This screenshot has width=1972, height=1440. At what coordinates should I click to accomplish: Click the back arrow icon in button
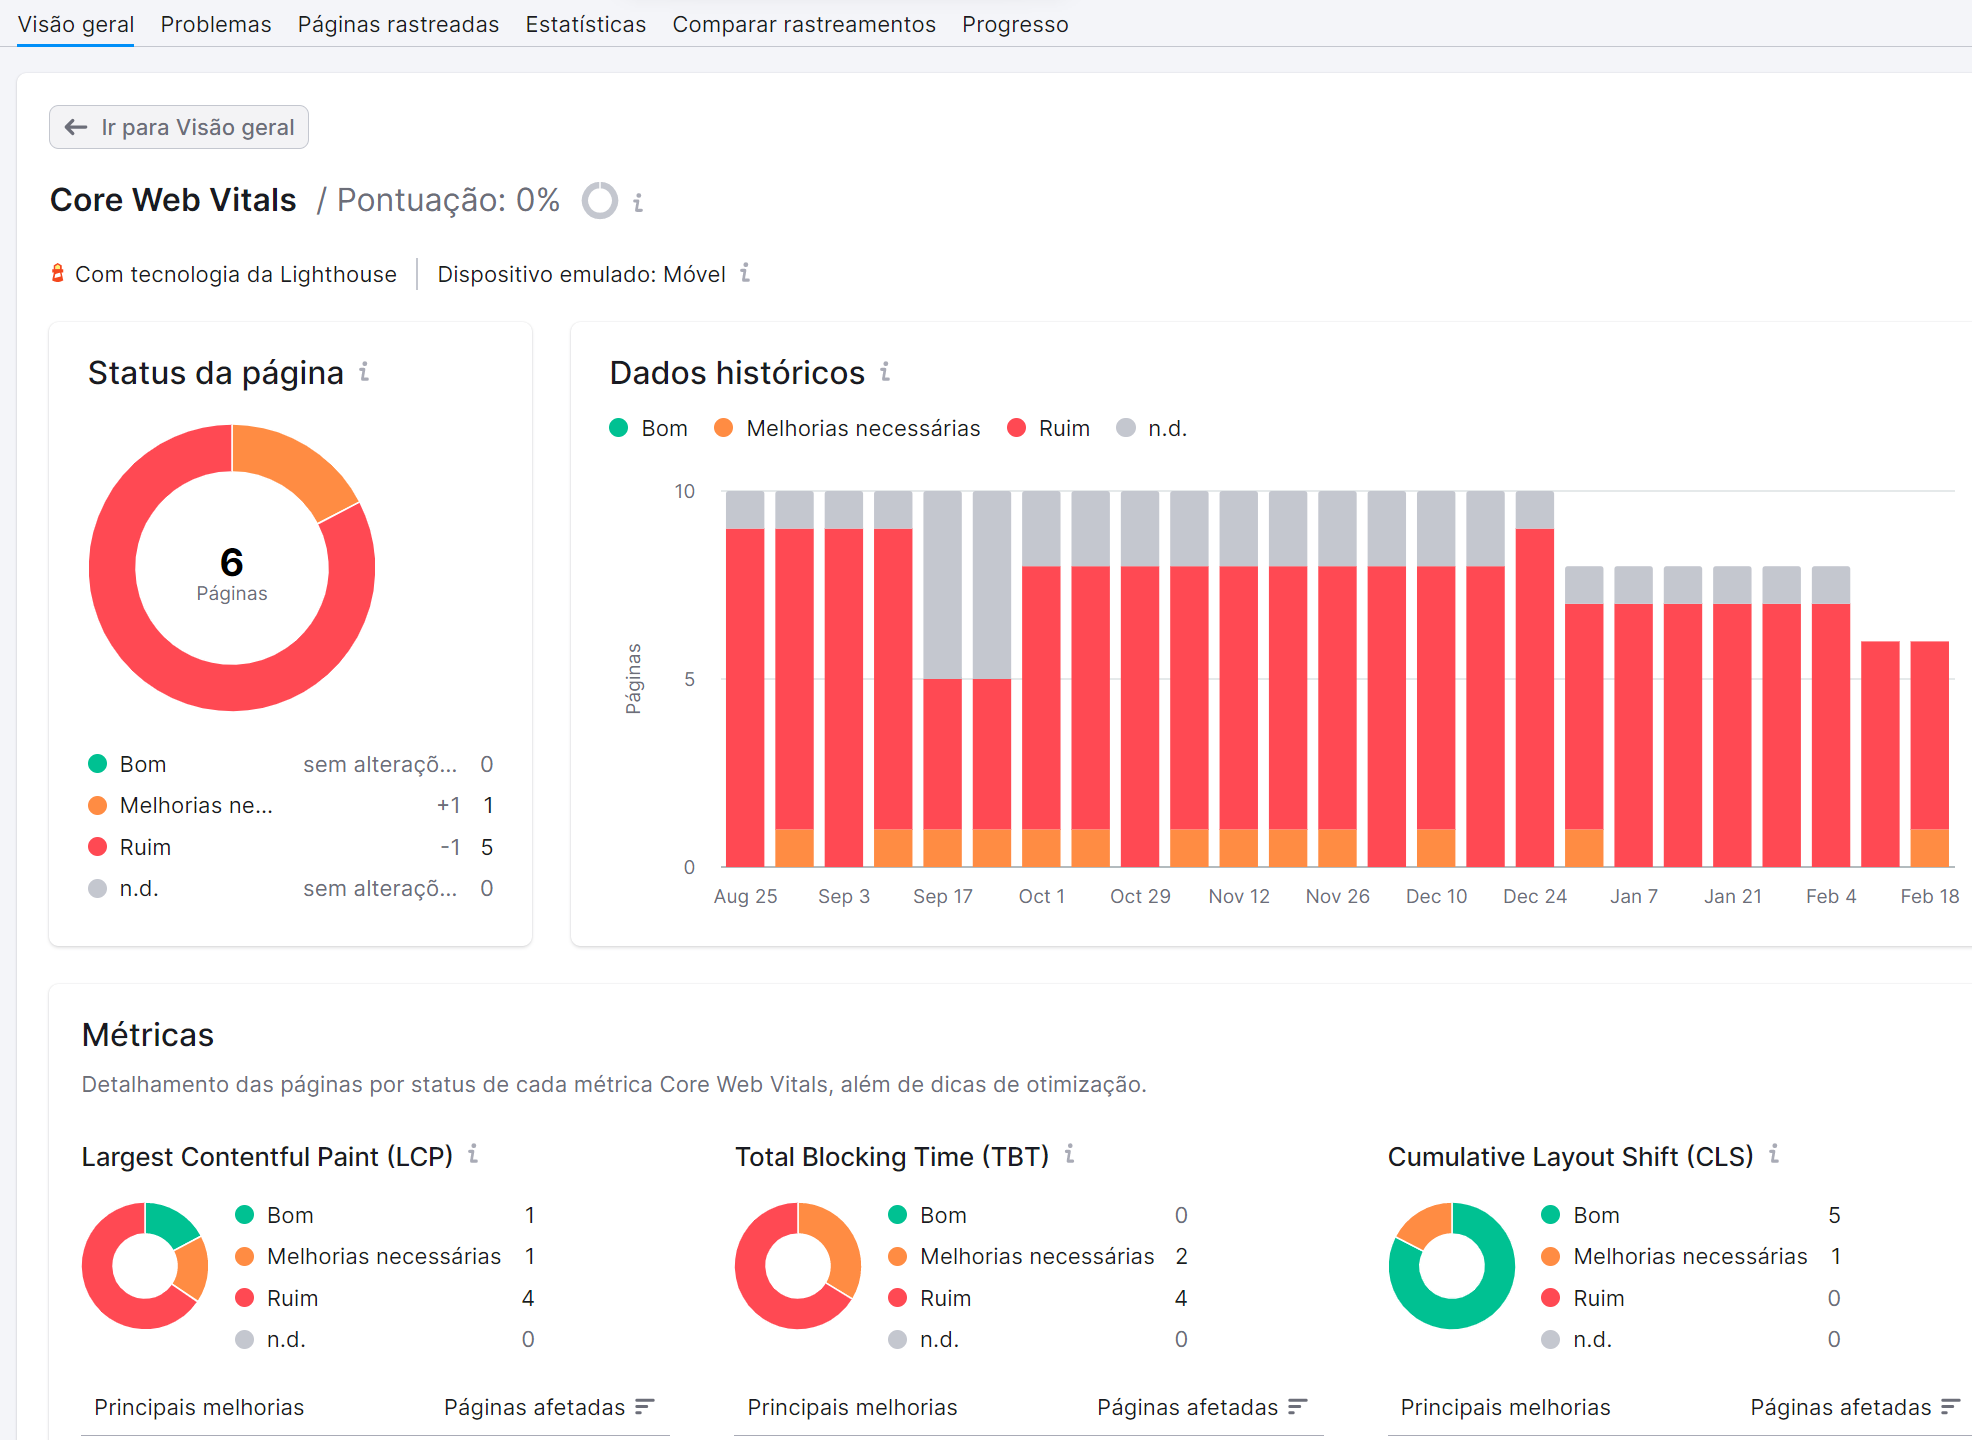(76, 127)
